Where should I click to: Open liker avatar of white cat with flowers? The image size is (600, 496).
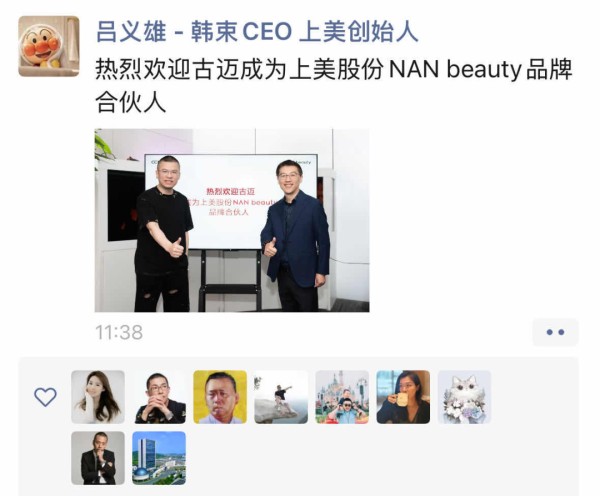click(464, 397)
